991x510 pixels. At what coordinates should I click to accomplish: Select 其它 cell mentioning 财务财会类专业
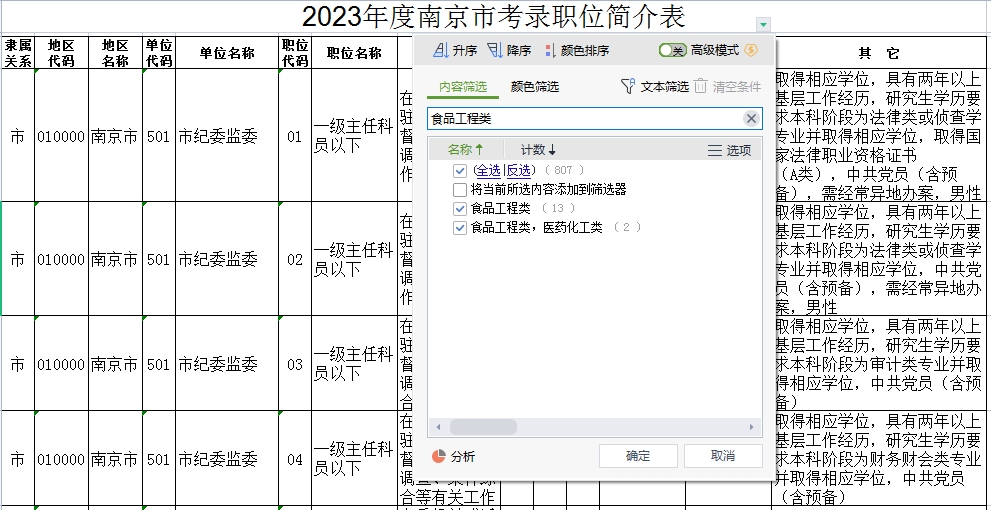point(879,459)
